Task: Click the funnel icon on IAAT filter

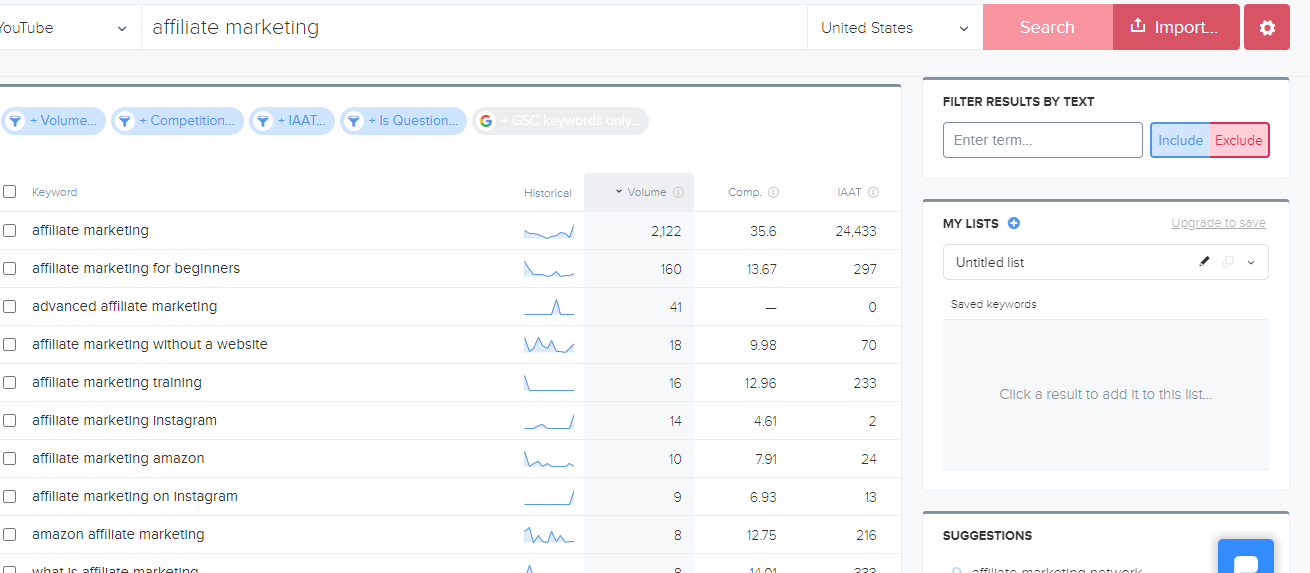Action: pos(263,121)
